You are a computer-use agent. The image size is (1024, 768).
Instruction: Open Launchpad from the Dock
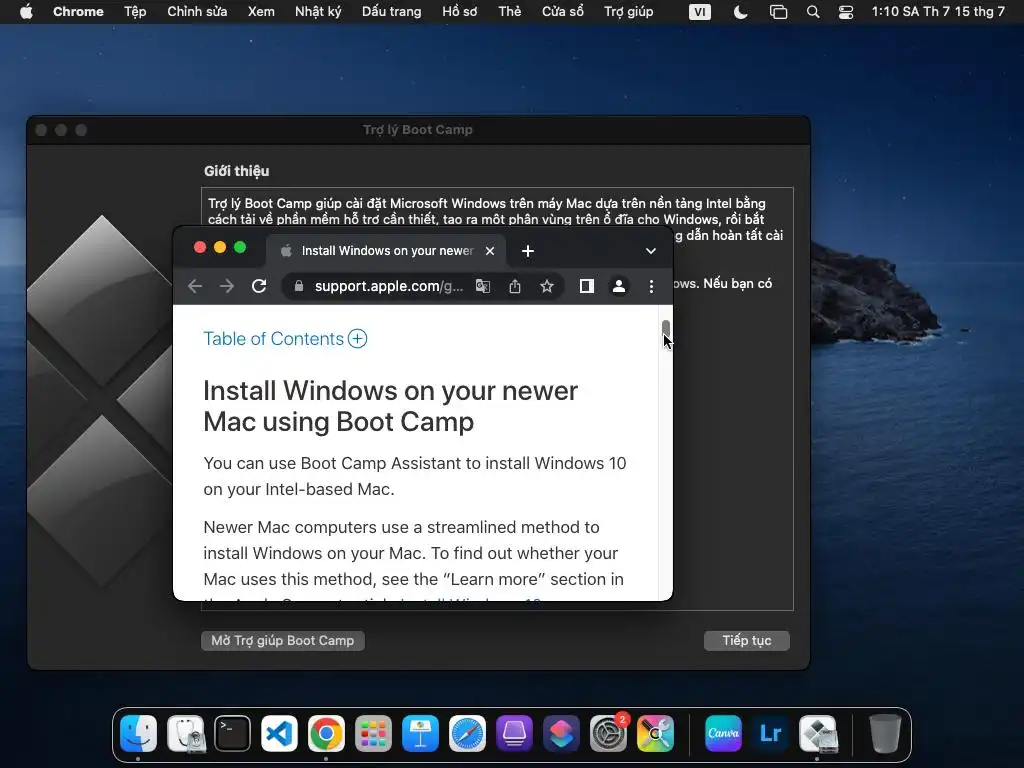pyautogui.click(x=373, y=733)
